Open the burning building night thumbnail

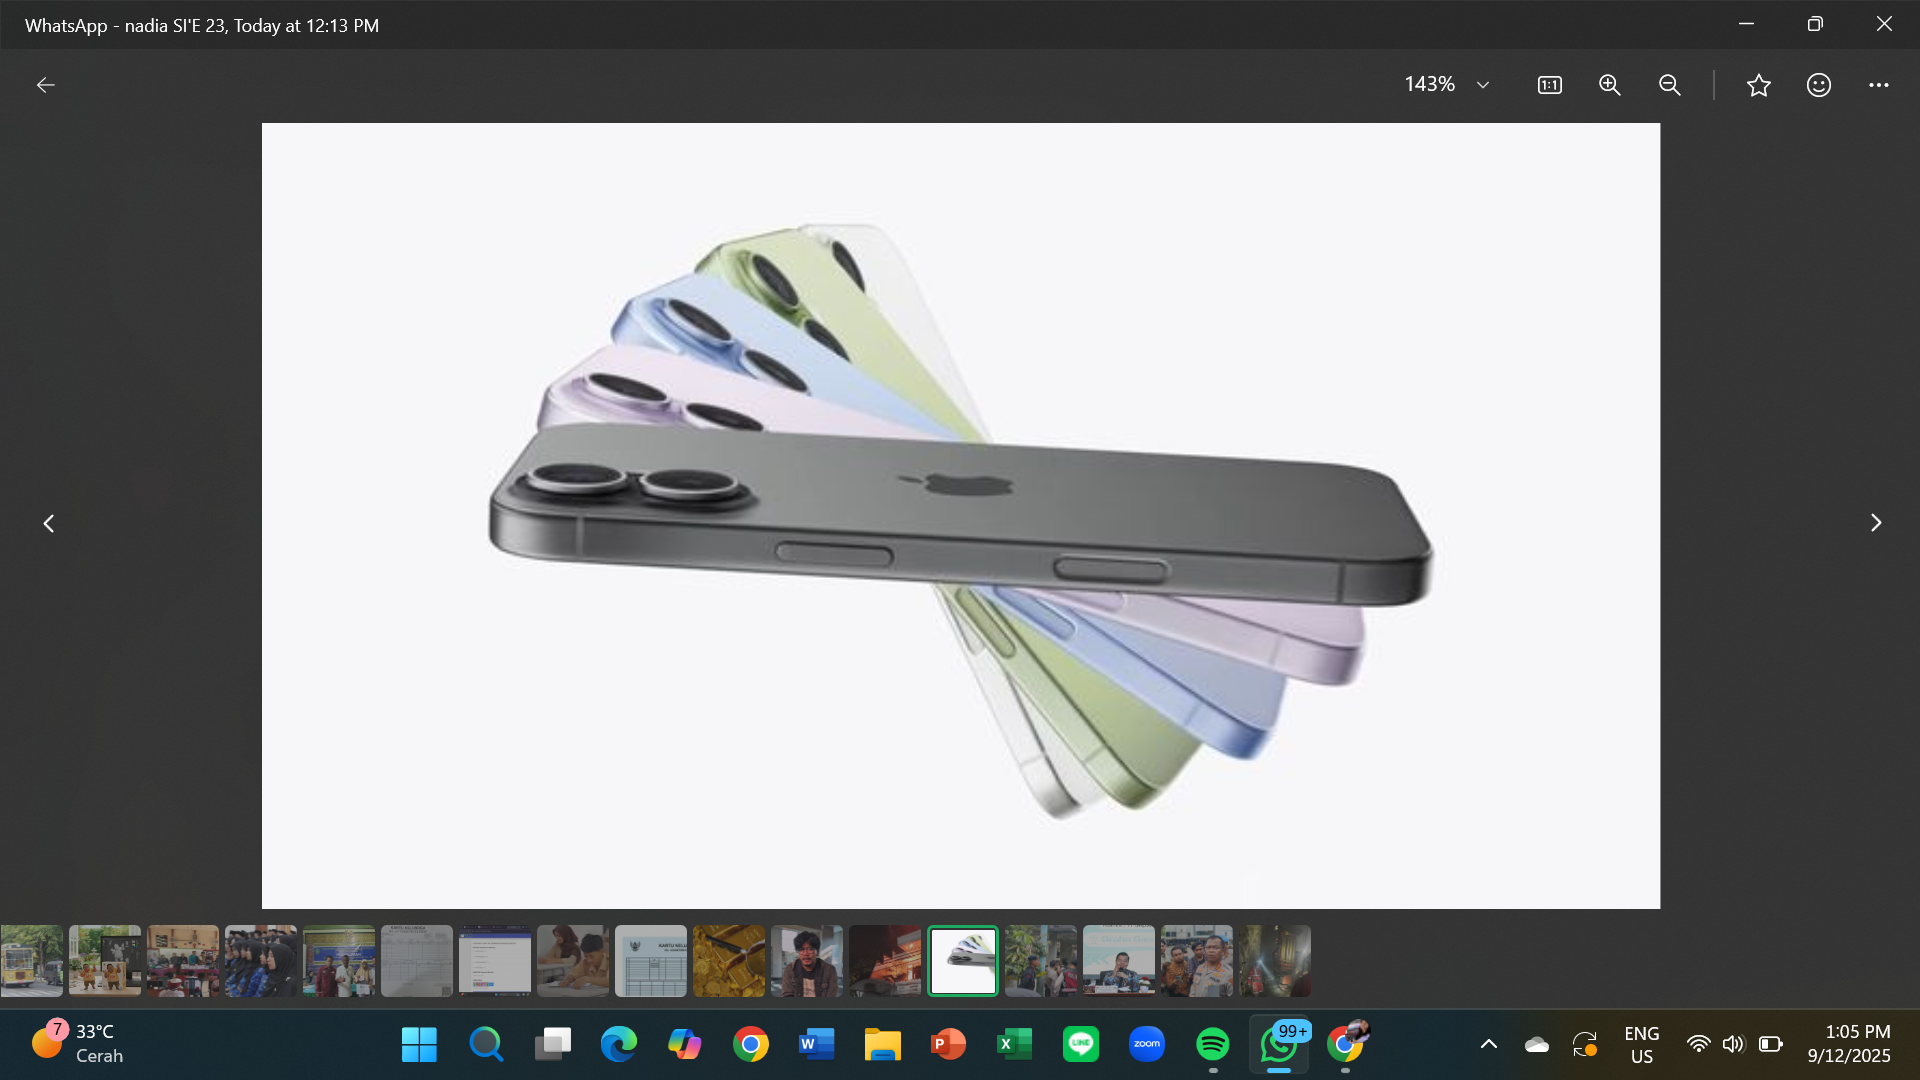tap(885, 961)
